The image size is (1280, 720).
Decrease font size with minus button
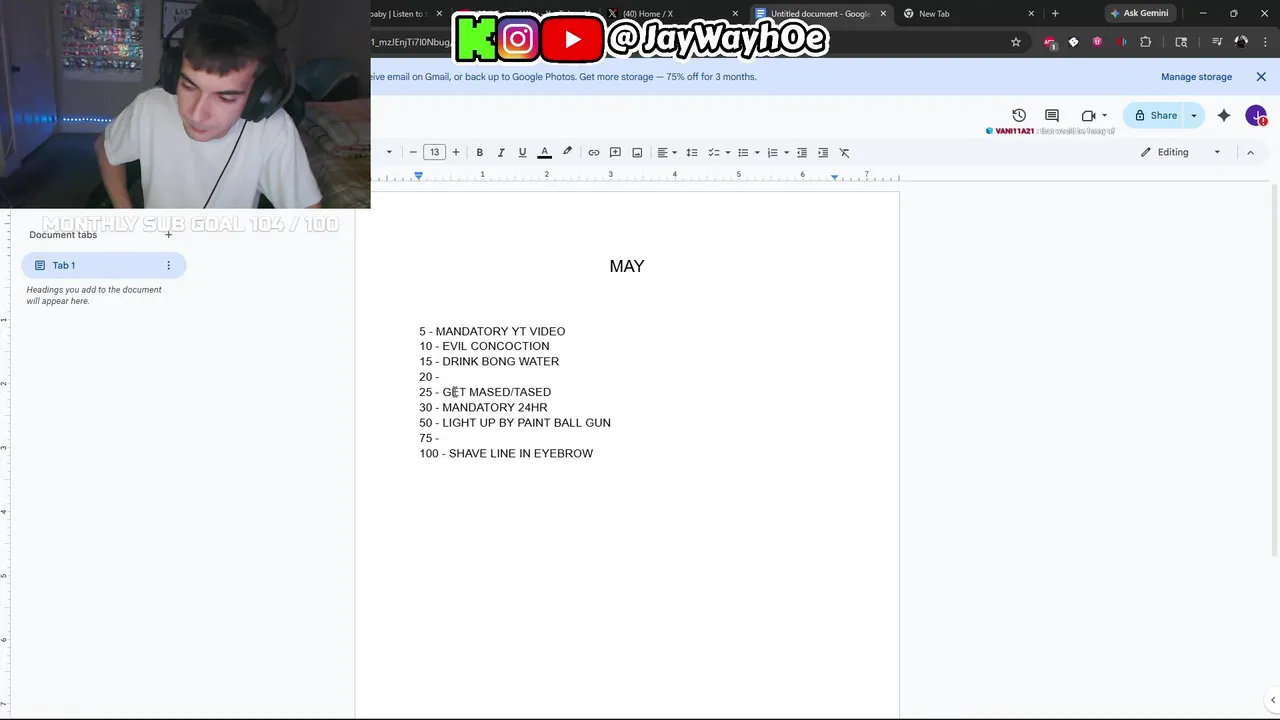tap(413, 152)
